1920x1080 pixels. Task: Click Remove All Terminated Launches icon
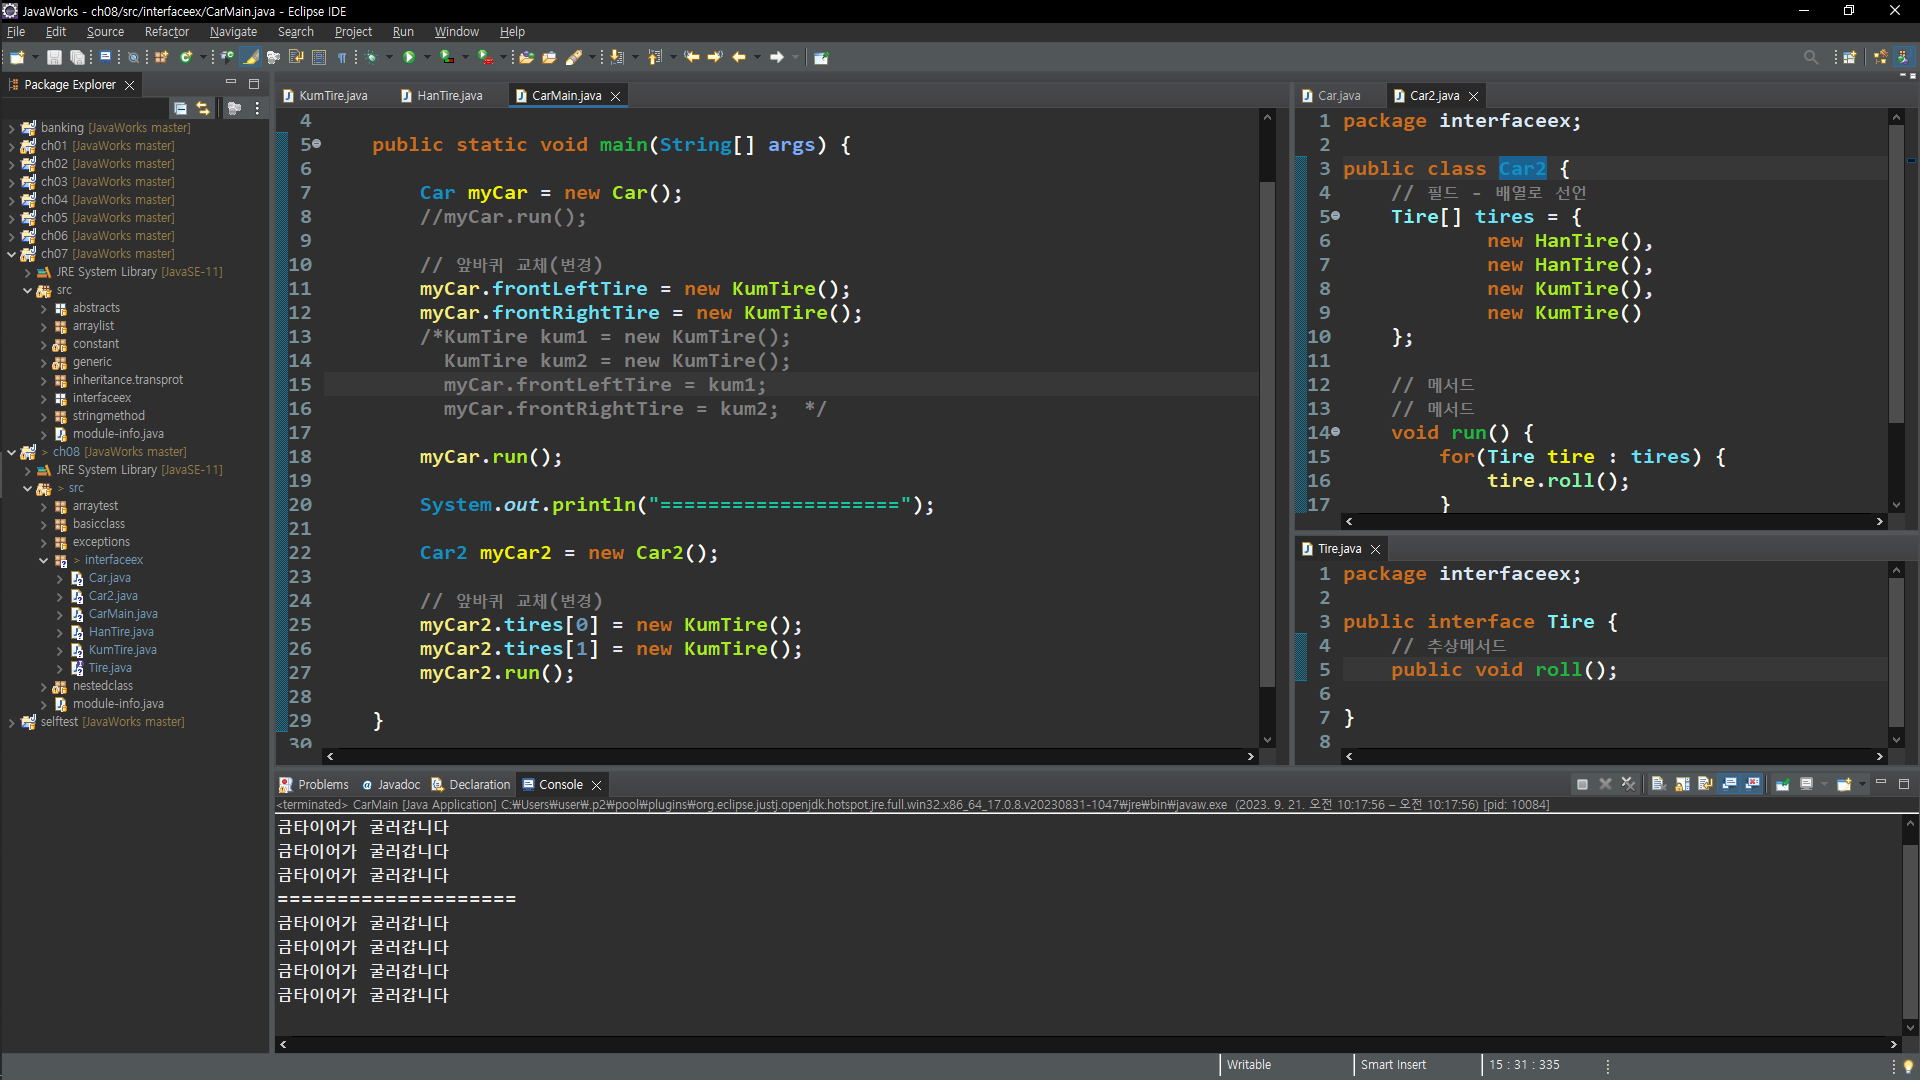coord(1629,785)
